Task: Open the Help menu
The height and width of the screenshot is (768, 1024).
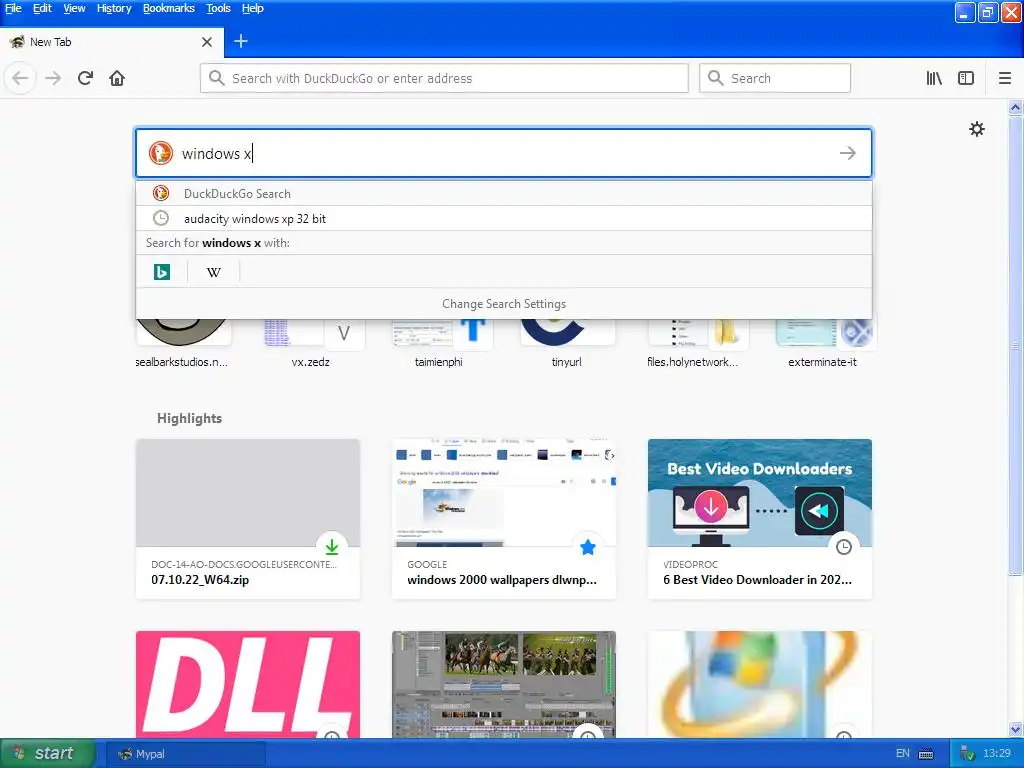Action: [x=253, y=8]
